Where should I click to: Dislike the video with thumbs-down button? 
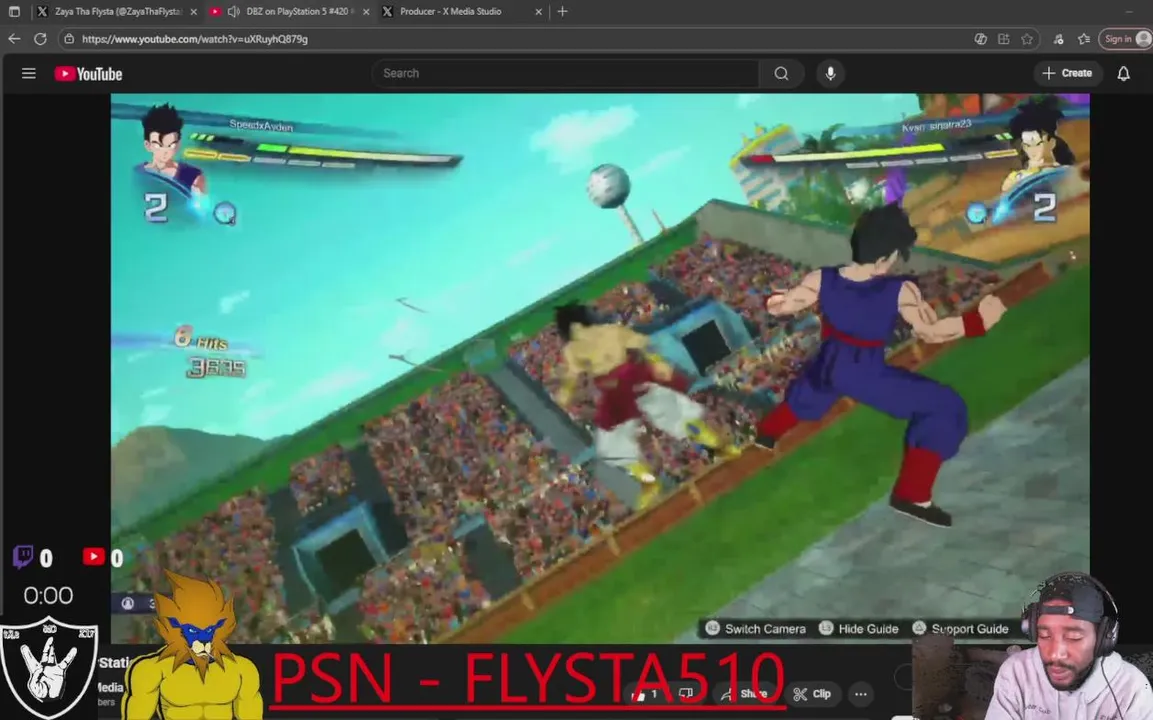point(686,694)
